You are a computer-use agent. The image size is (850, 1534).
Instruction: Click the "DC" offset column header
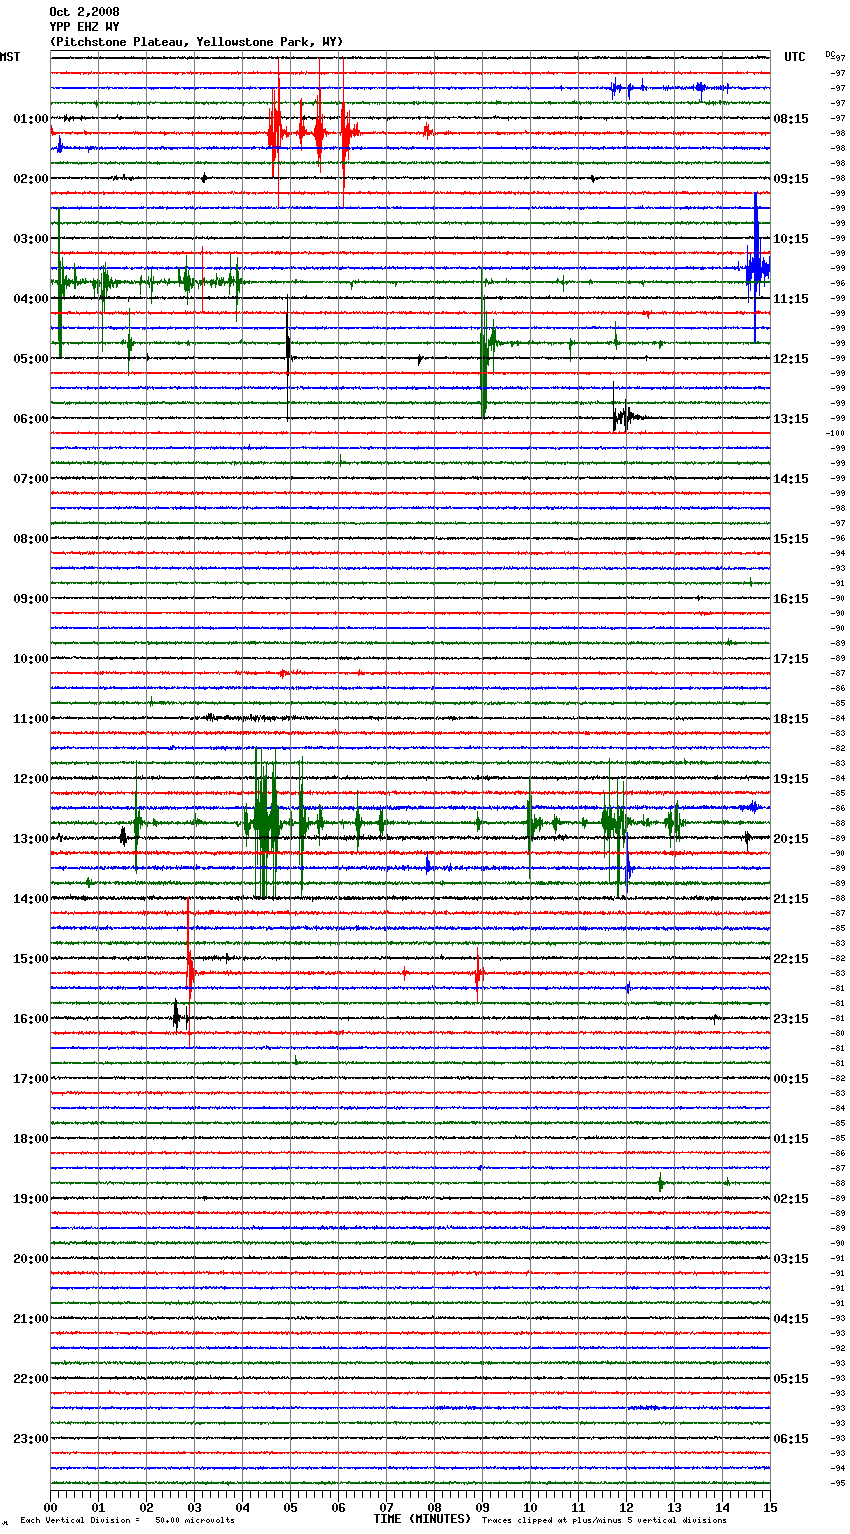830,54
